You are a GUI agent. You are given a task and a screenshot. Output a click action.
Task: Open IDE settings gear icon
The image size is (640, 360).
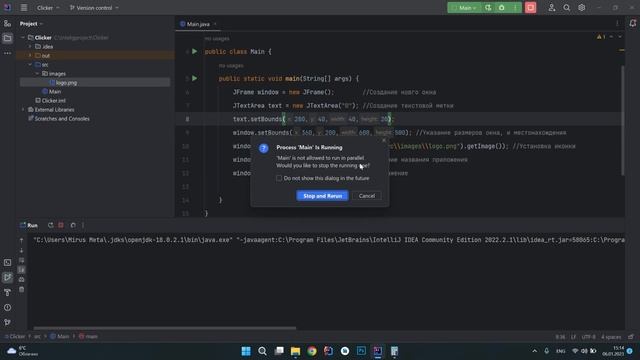[x=582, y=8]
